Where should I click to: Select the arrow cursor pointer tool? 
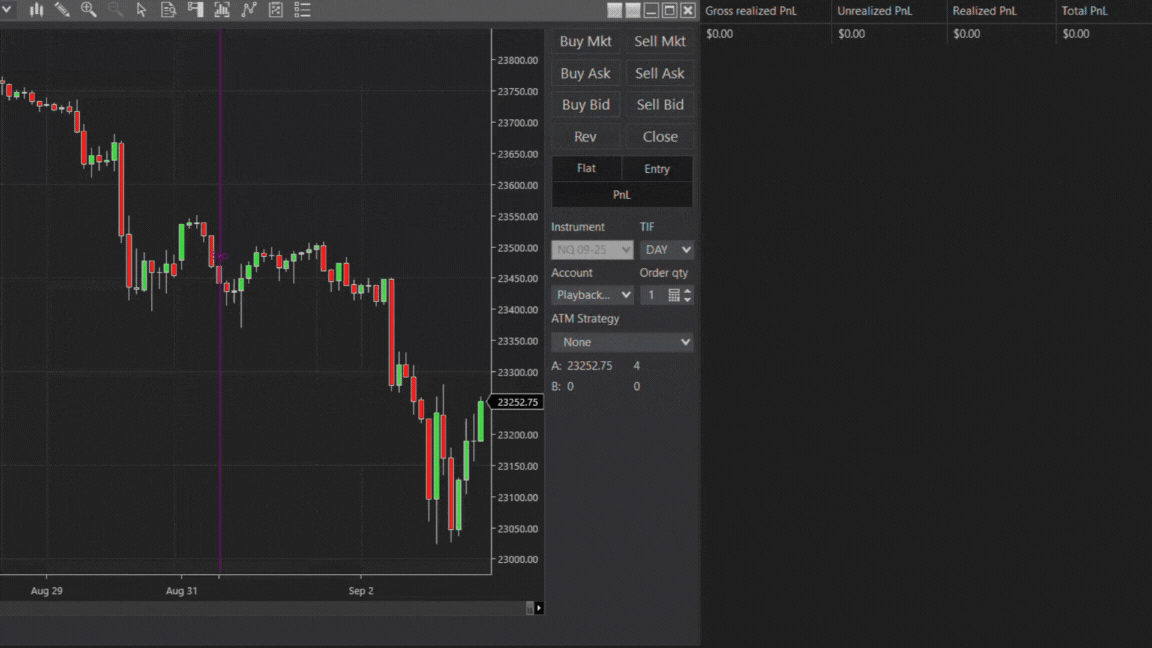tap(141, 10)
